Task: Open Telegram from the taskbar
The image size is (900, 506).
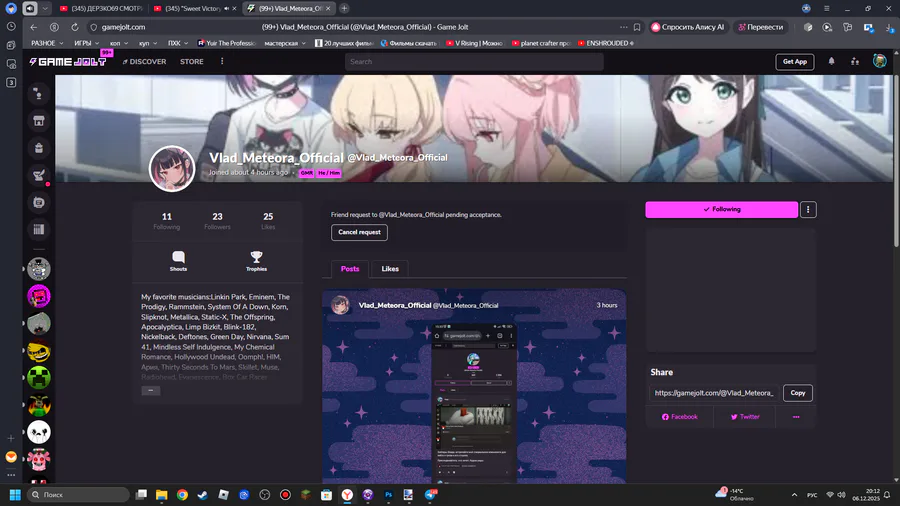Action: [430, 495]
